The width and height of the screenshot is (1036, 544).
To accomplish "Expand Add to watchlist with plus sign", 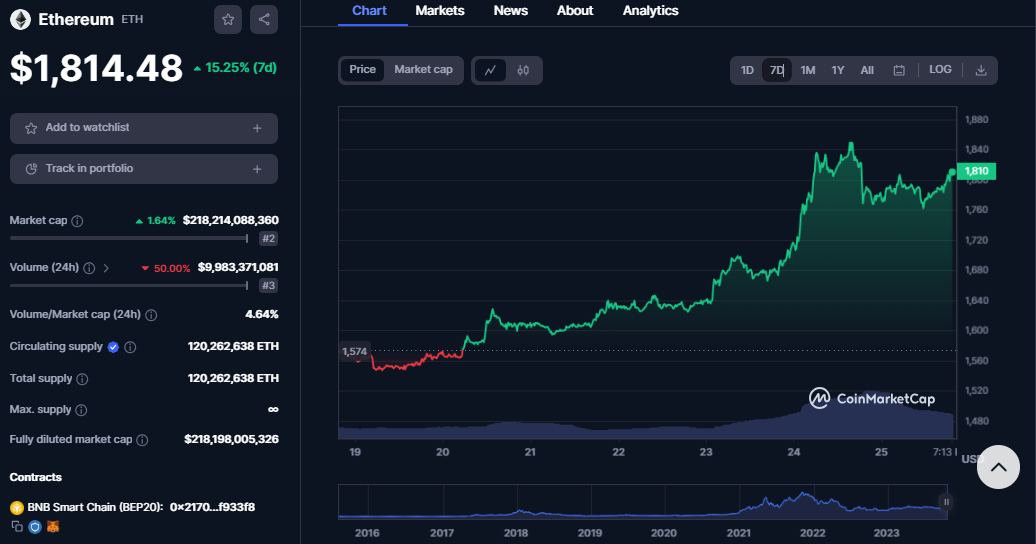I will [257, 128].
